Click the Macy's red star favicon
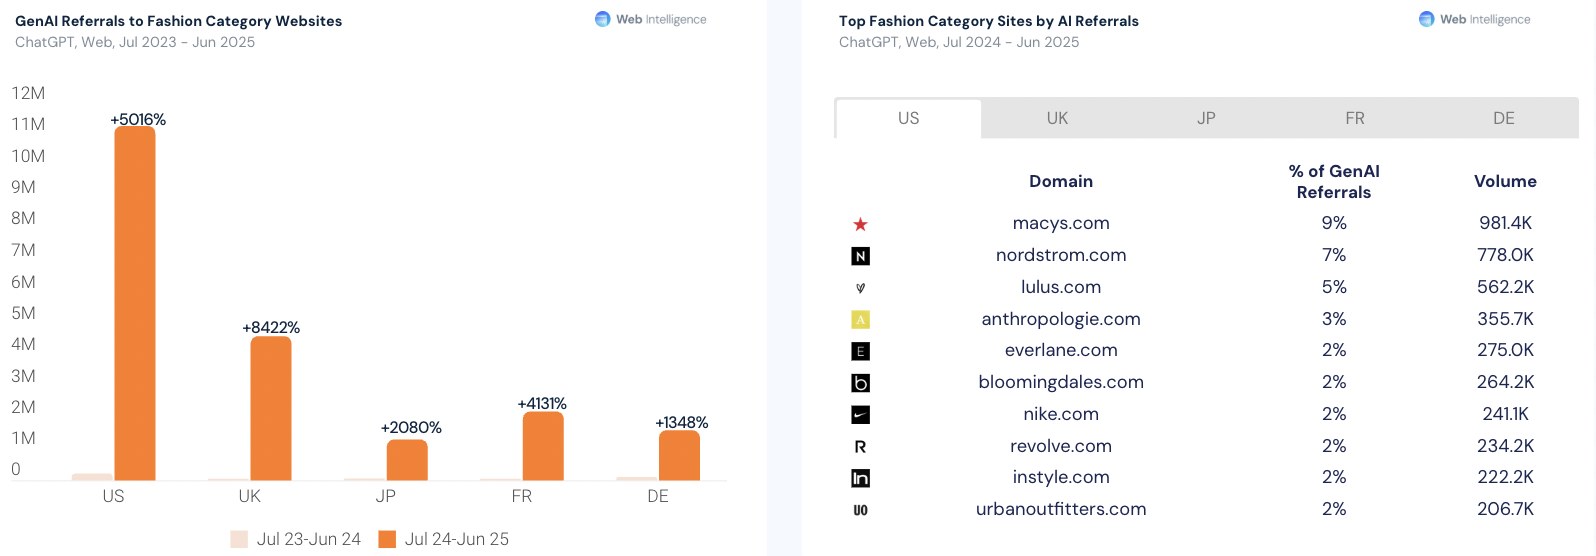The width and height of the screenshot is (1596, 556). (x=860, y=224)
